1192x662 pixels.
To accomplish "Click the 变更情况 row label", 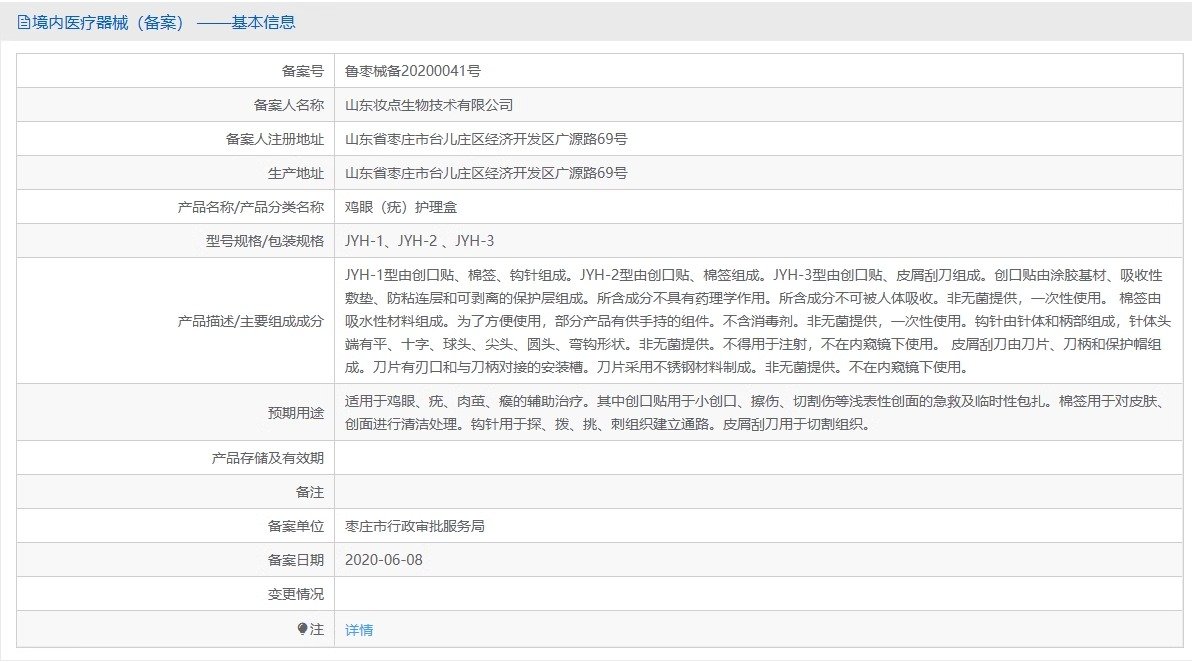I will click(x=296, y=594).
